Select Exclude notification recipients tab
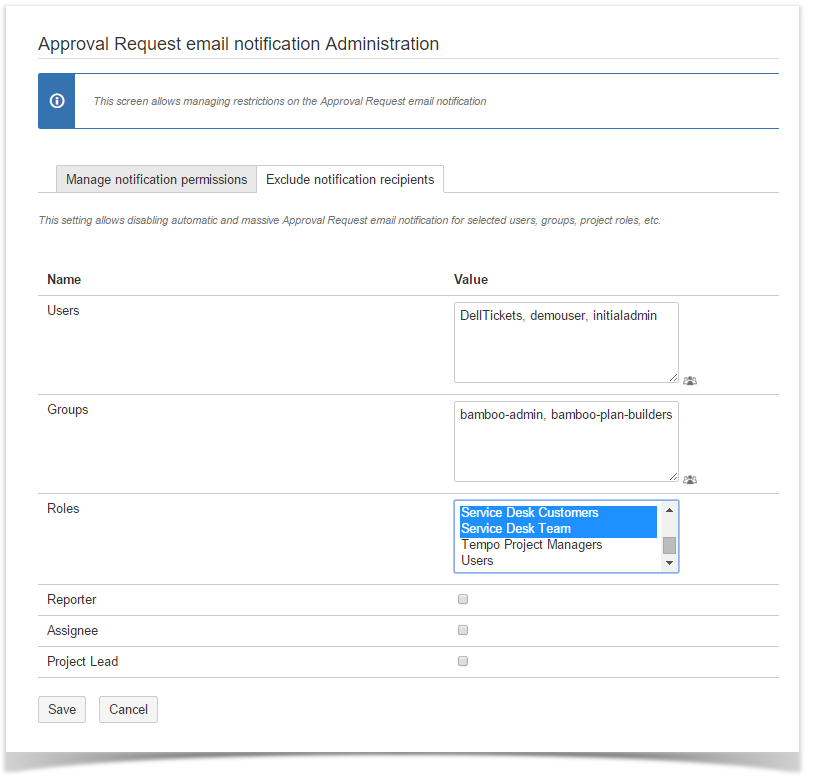The width and height of the screenshot is (813, 781). point(350,180)
